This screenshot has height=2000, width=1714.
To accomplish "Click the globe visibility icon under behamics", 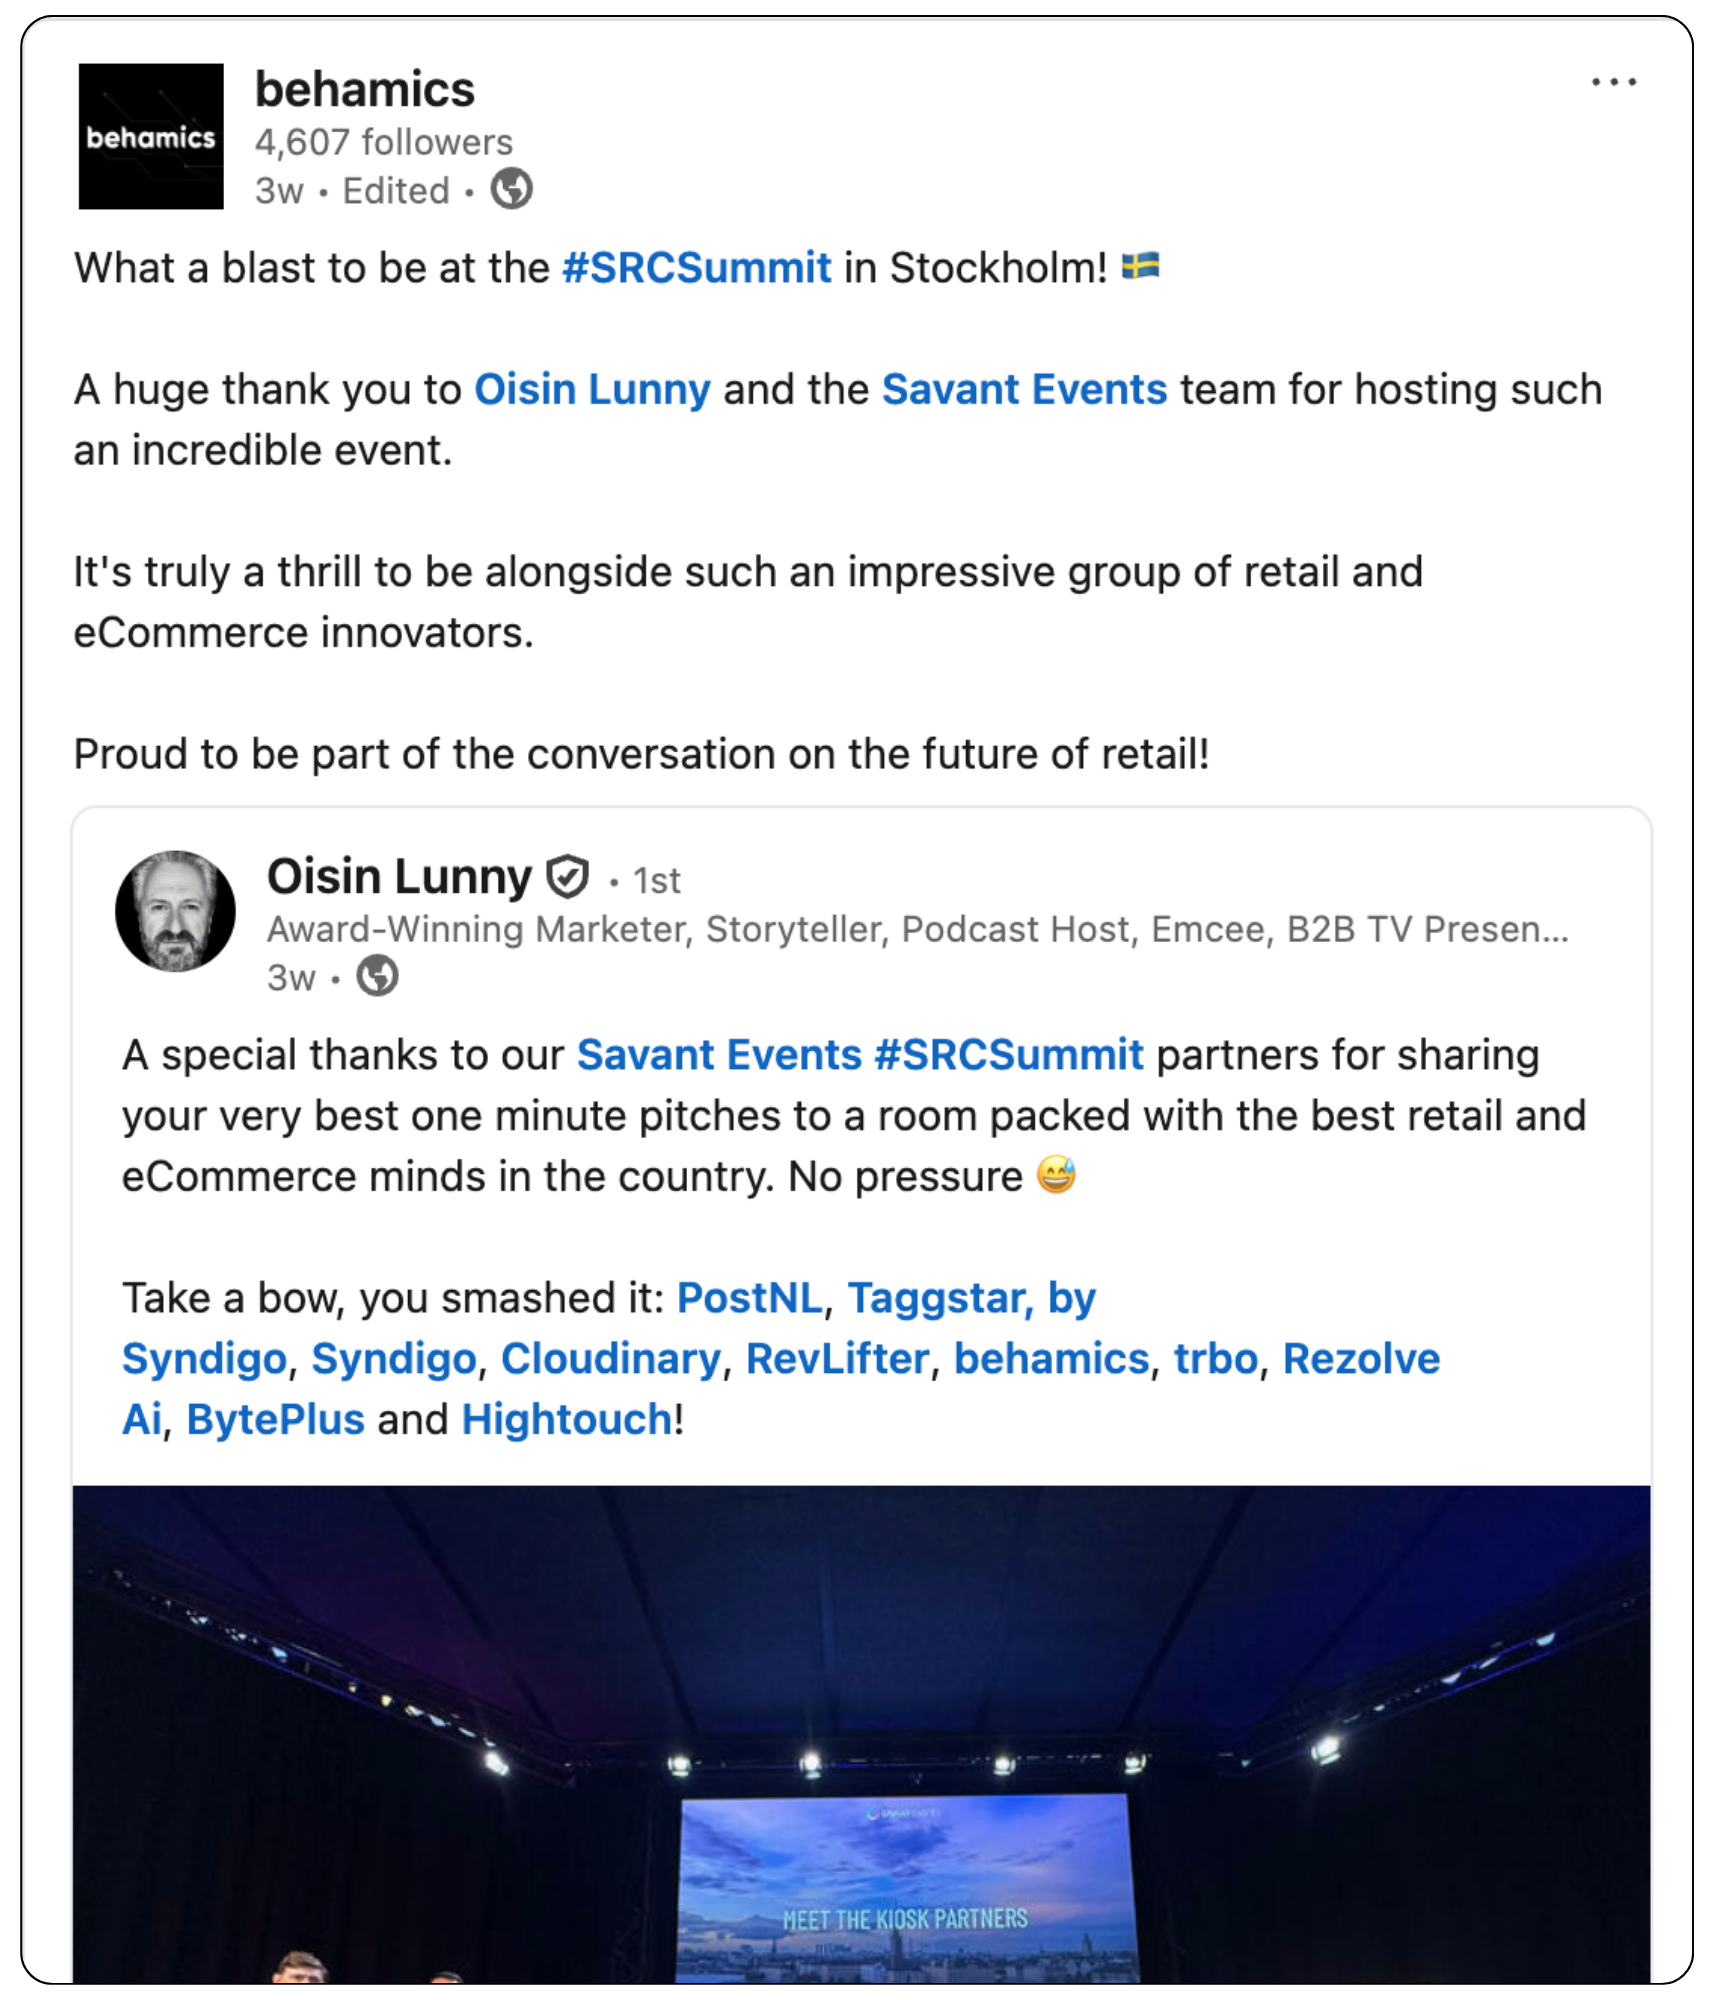I will (511, 189).
